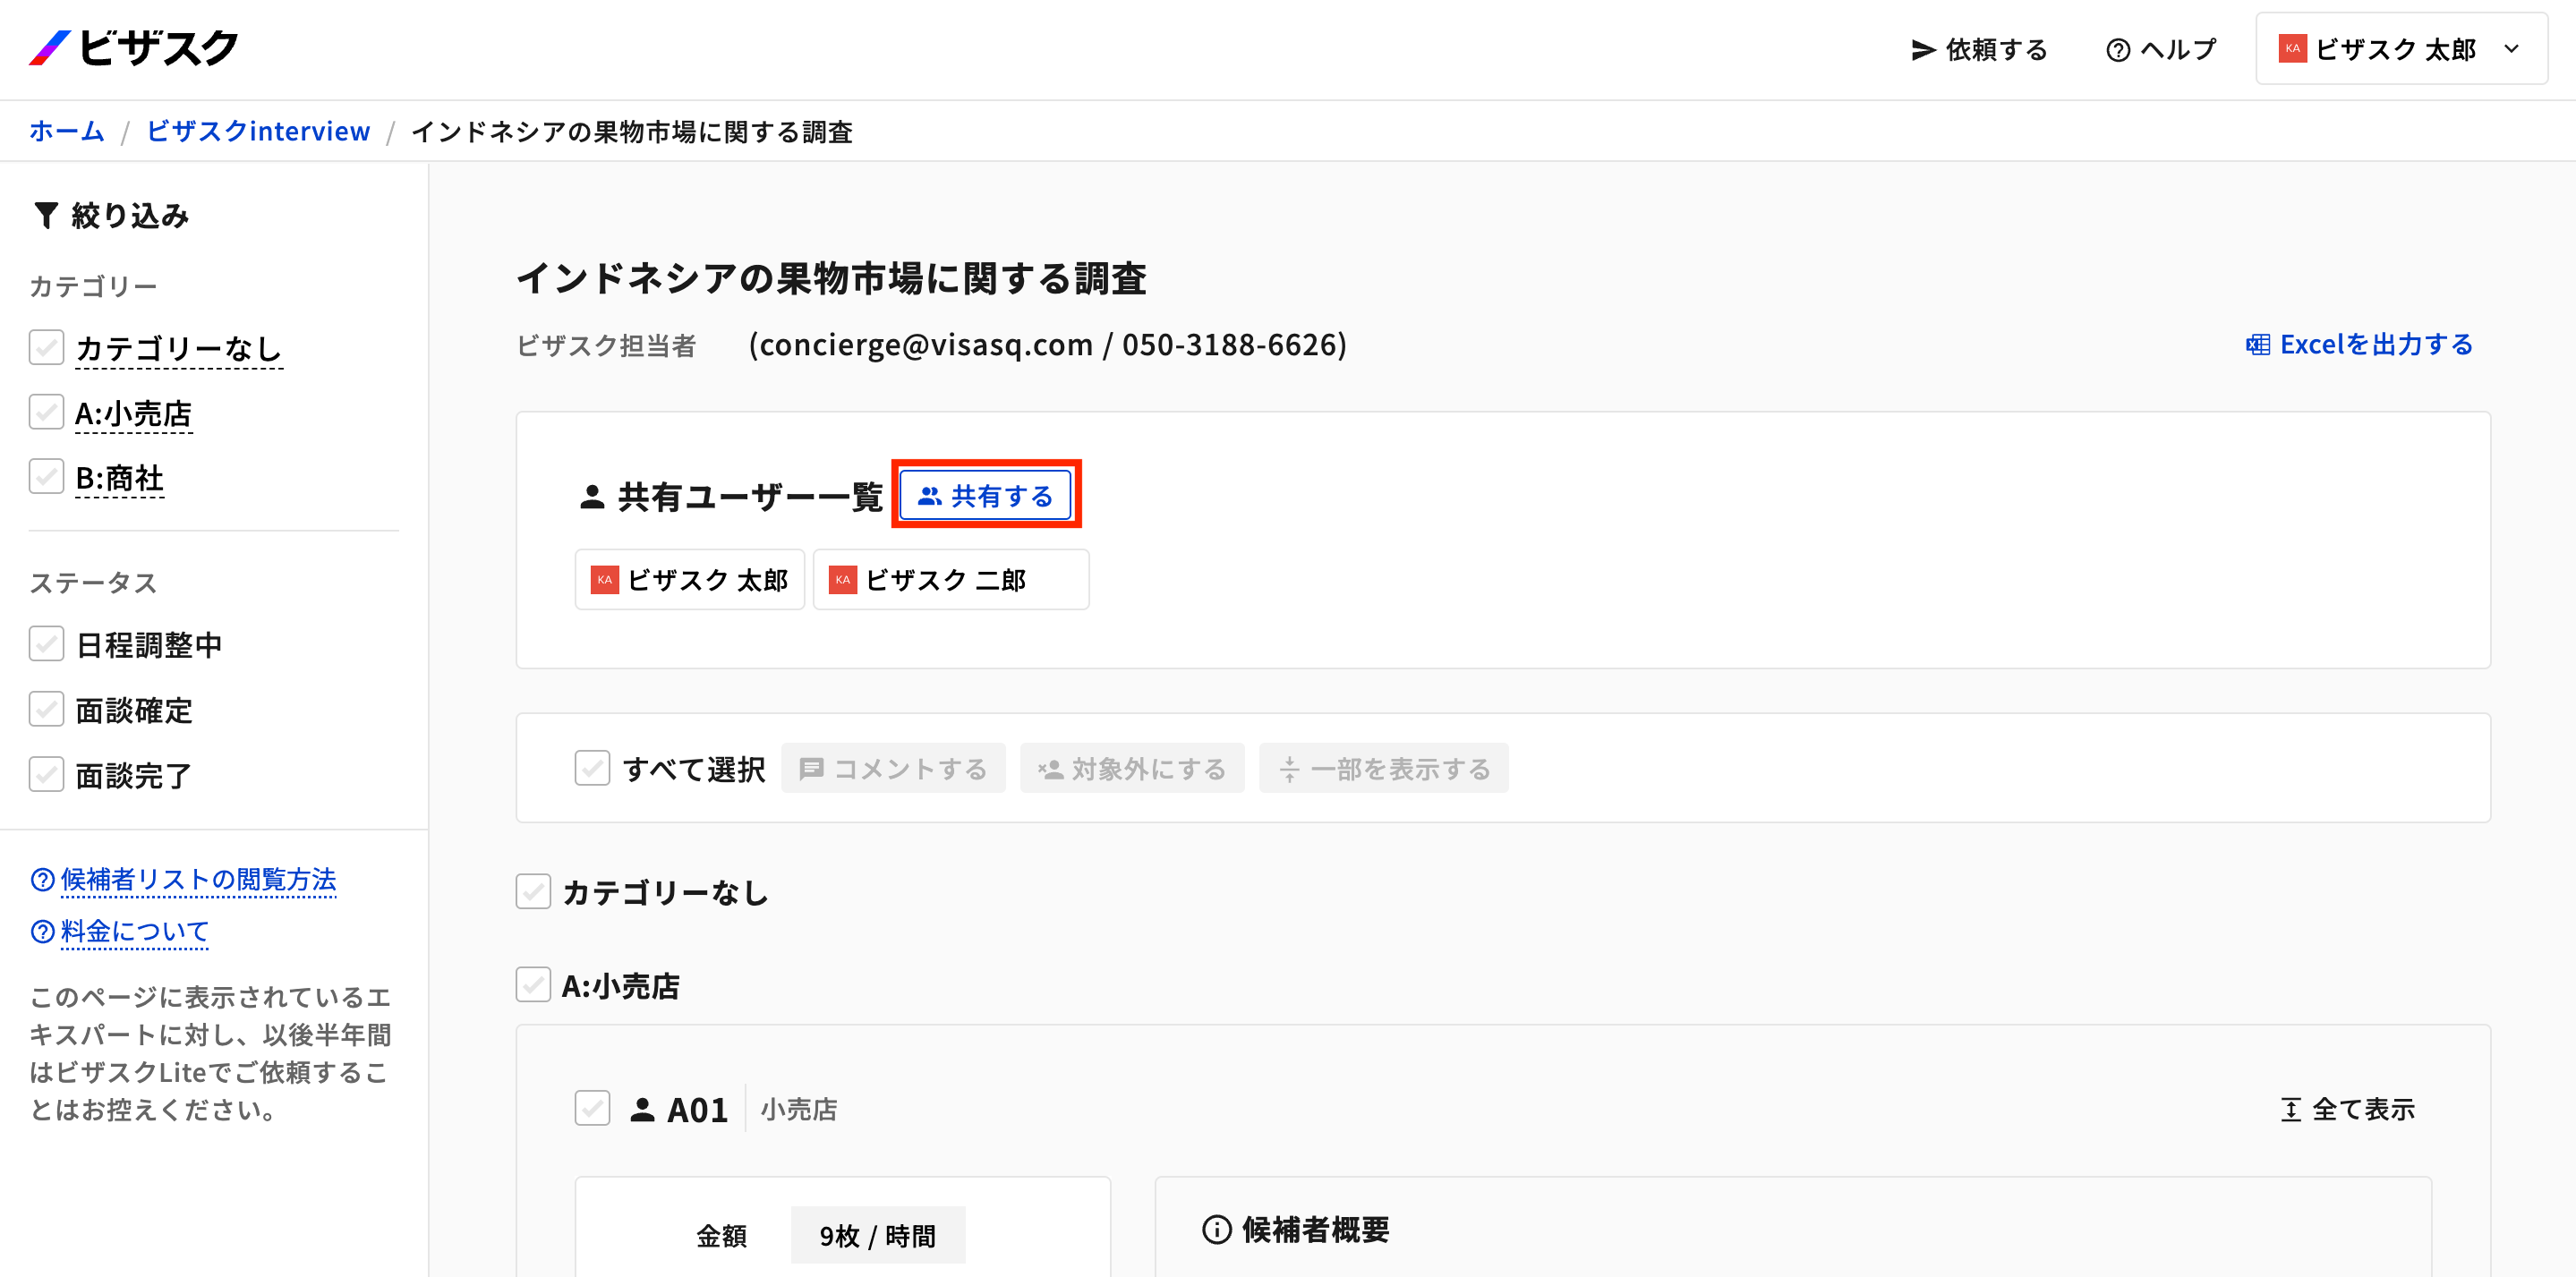Click the ビザスク logo
Image resolution: width=2576 pixels, height=1277 pixels.
(133, 48)
